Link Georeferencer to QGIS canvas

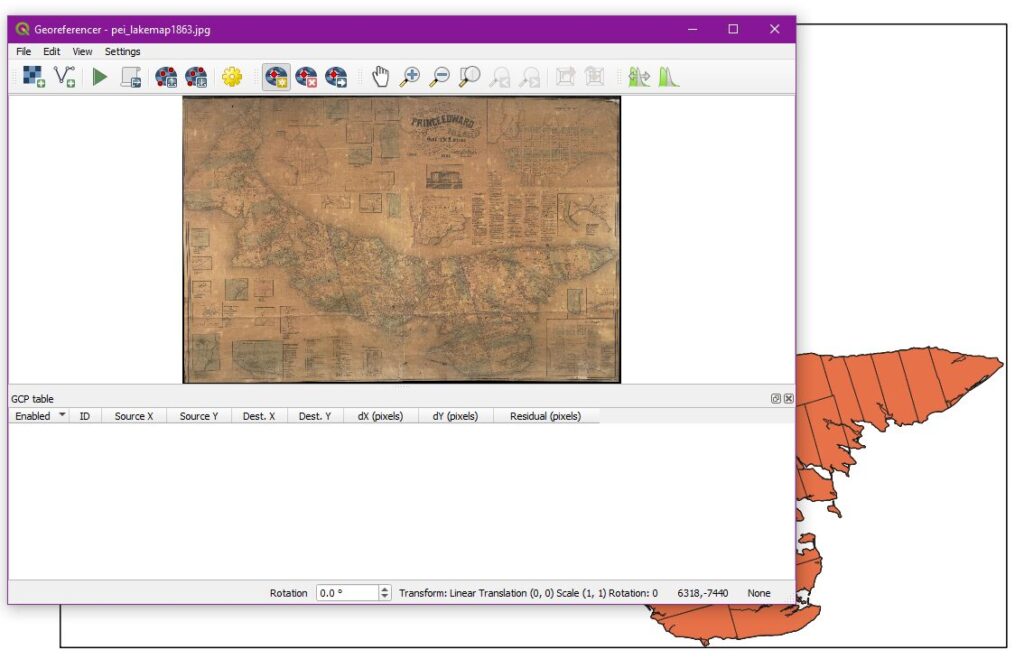[566, 77]
